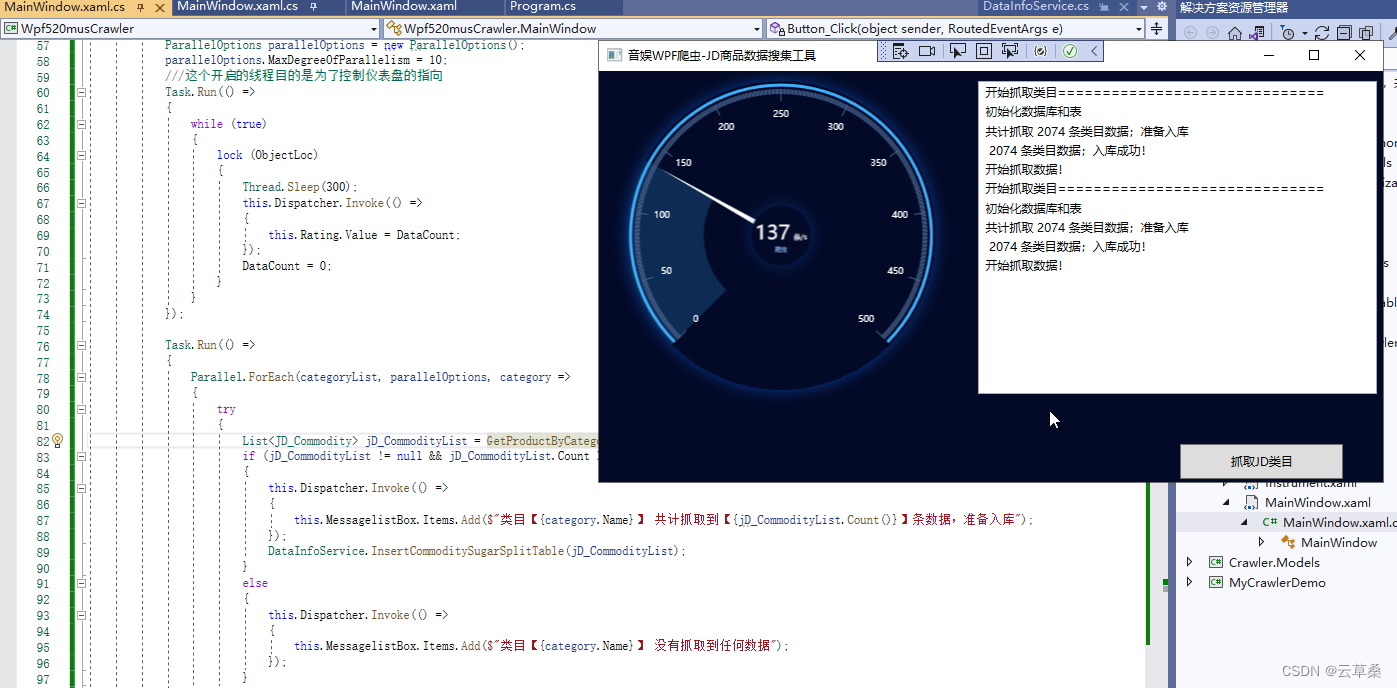The width and height of the screenshot is (1397, 688).
Task: Collapse the code block at line 62
Action: click(81, 123)
